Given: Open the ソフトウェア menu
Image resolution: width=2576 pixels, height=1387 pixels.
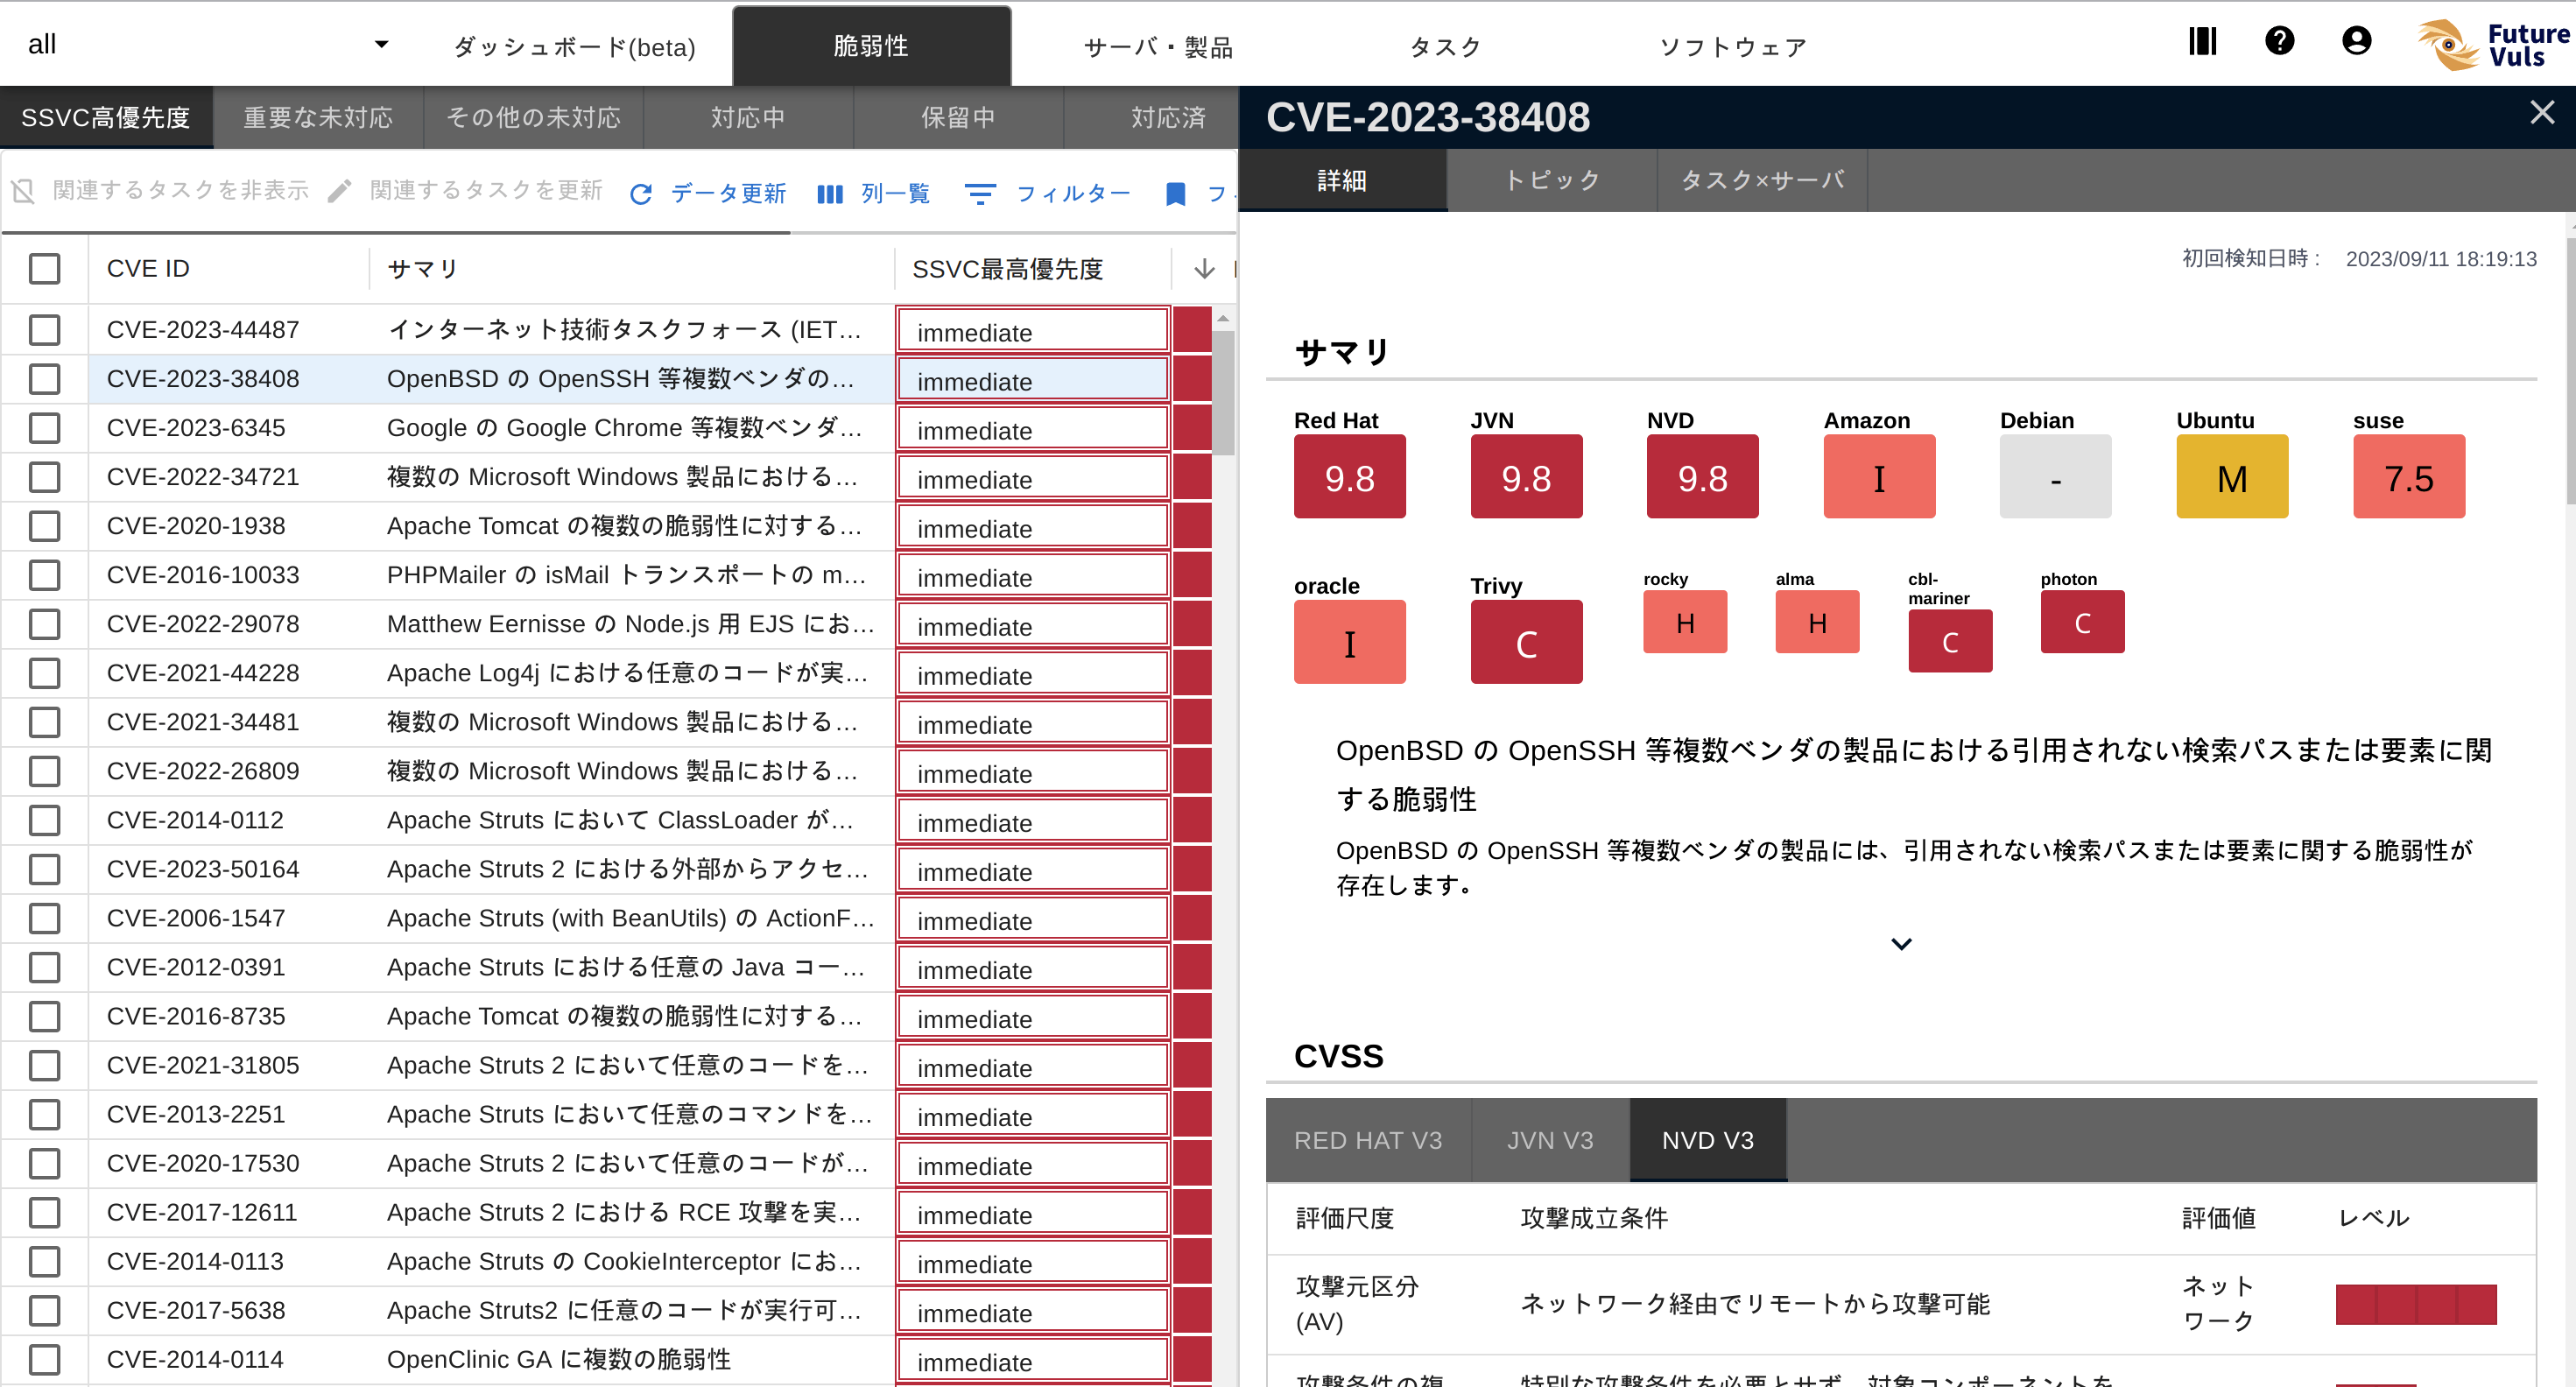Looking at the screenshot, I should [x=1732, y=47].
